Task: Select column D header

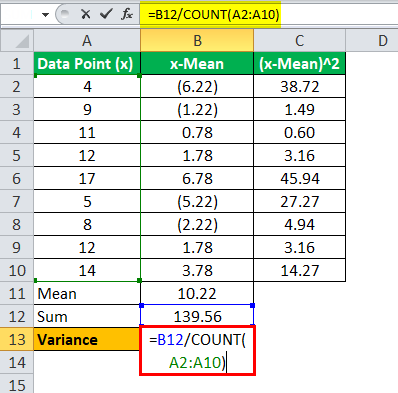Action: click(x=372, y=41)
